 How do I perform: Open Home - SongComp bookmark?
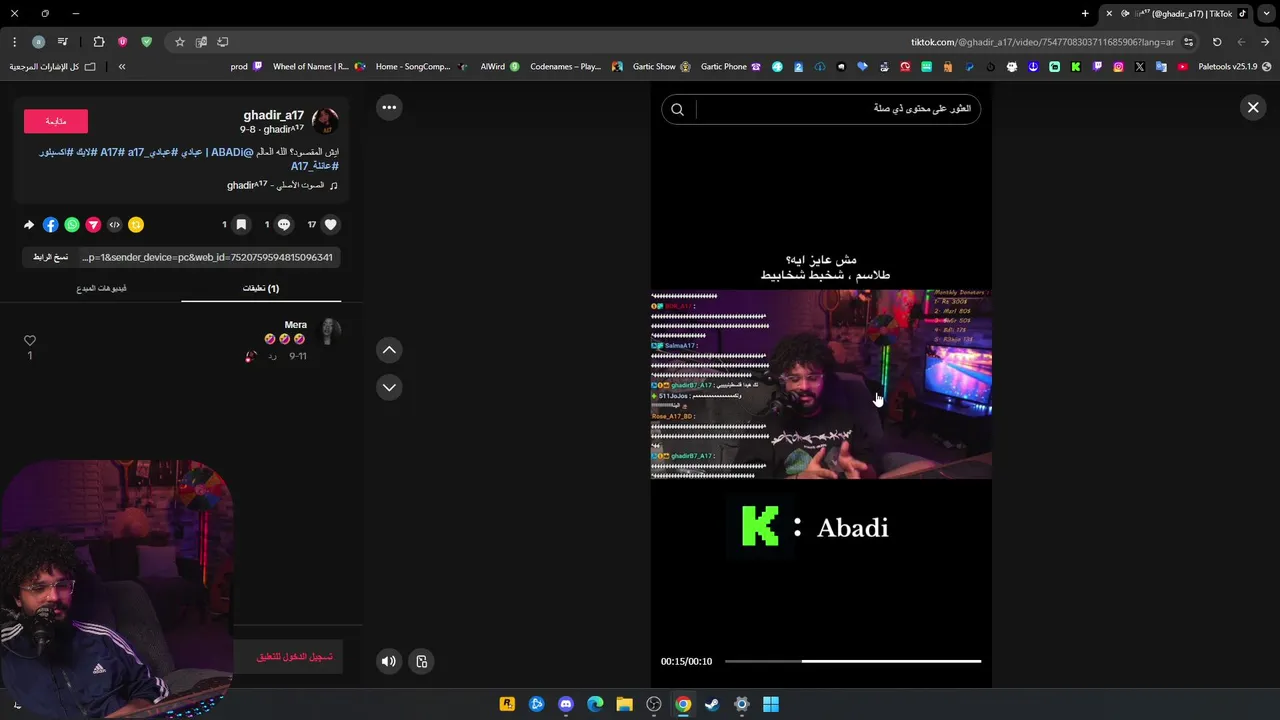[x=421, y=67]
